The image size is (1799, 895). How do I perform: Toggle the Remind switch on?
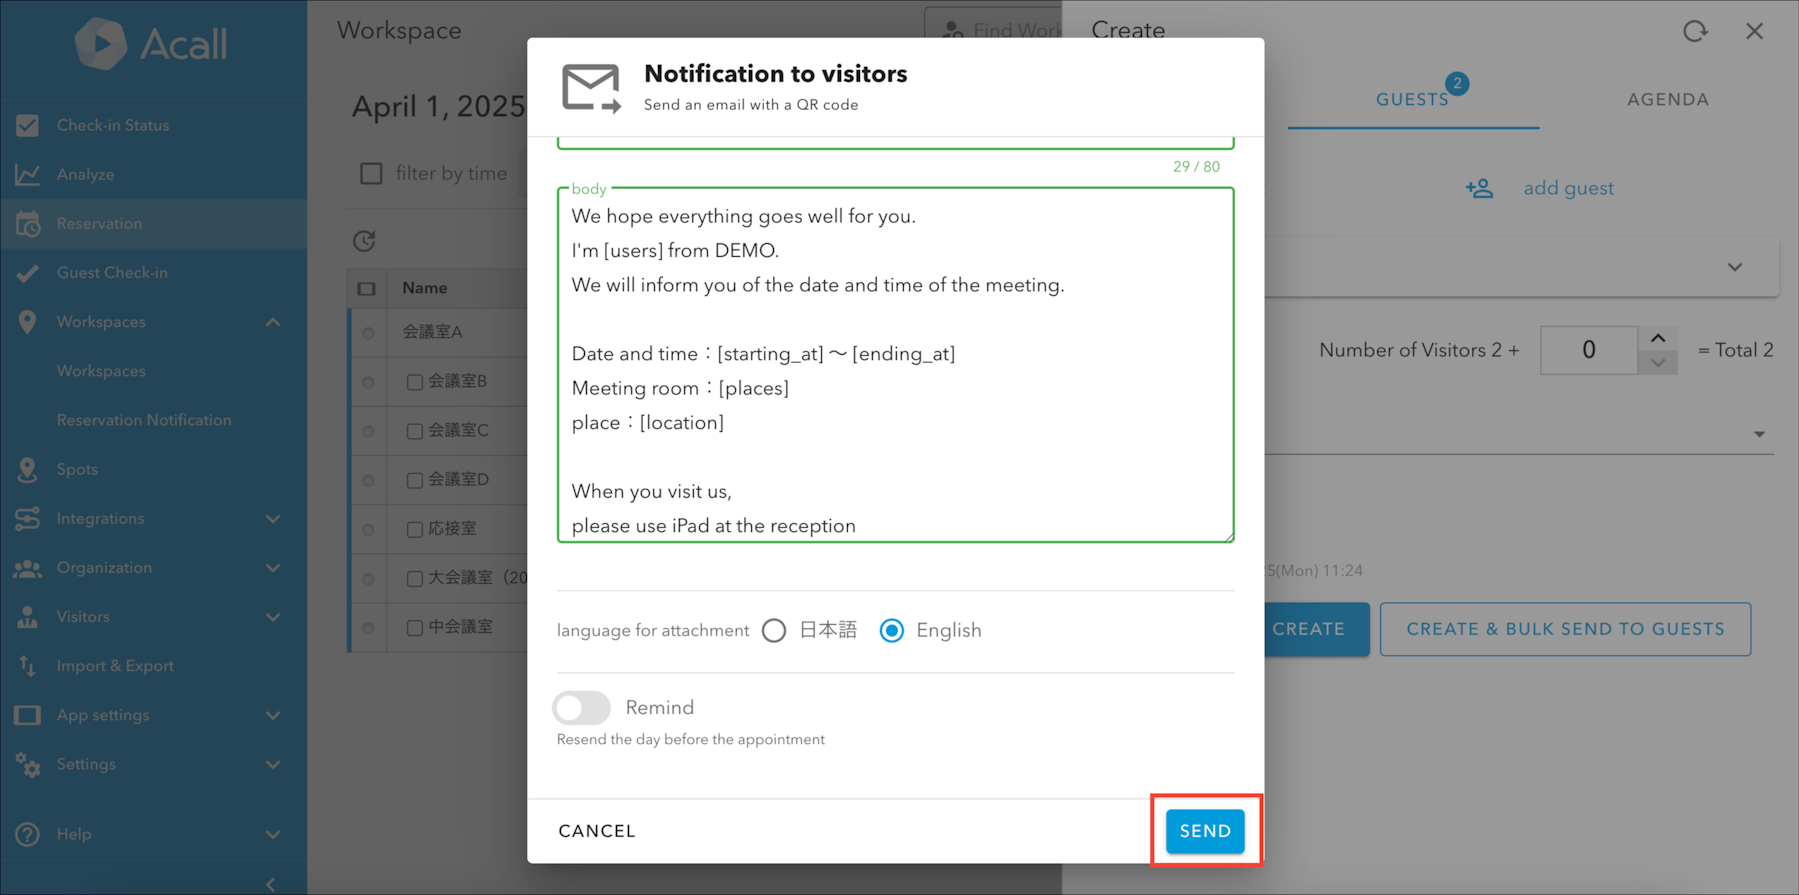(581, 708)
